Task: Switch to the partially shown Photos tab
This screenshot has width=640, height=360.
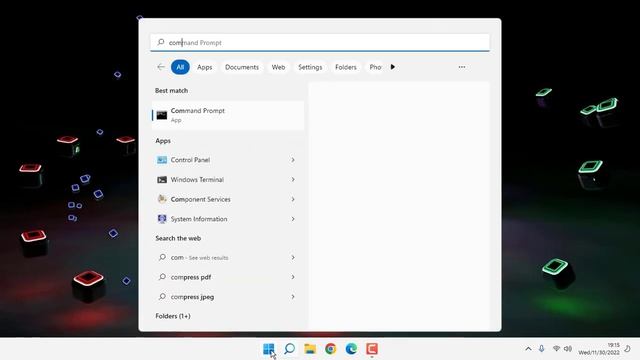Action: coord(375,67)
